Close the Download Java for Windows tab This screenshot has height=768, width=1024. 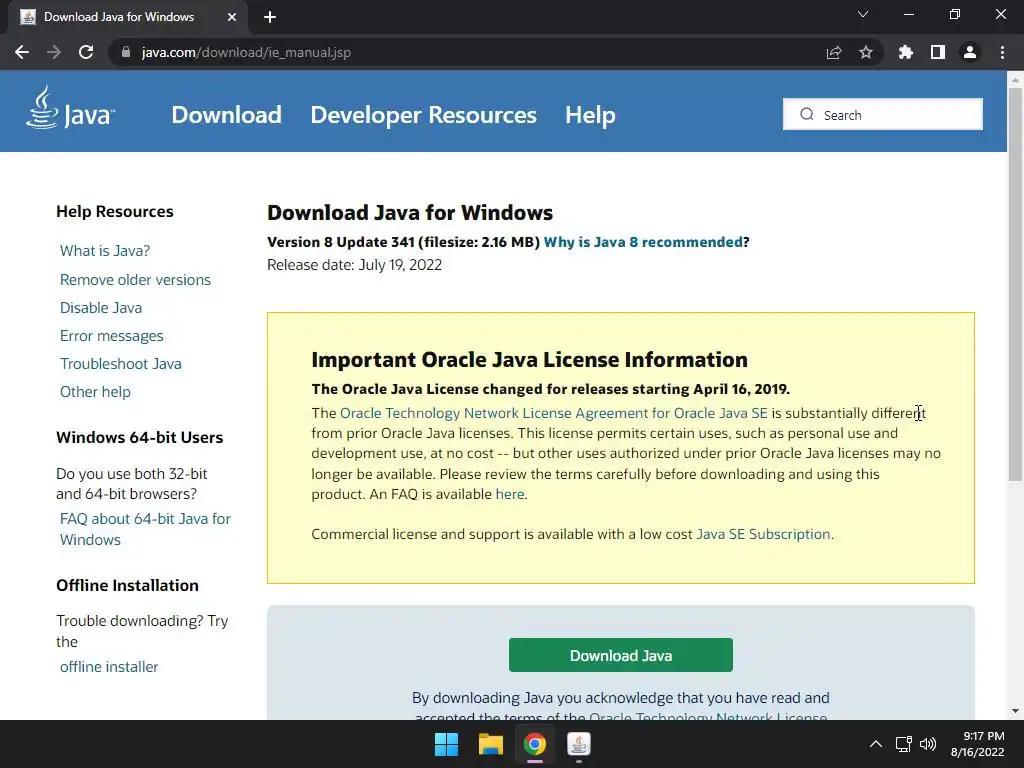[x=232, y=17]
